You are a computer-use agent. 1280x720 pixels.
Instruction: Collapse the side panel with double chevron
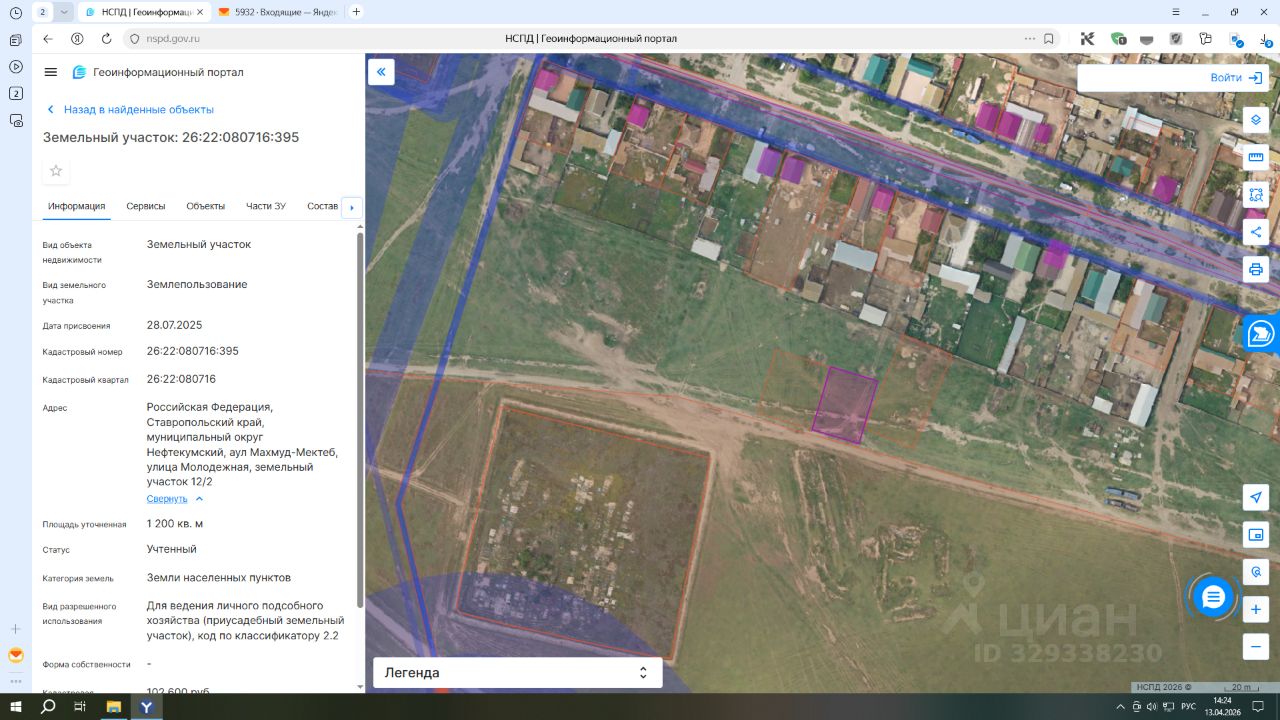(x=381, y=72)
